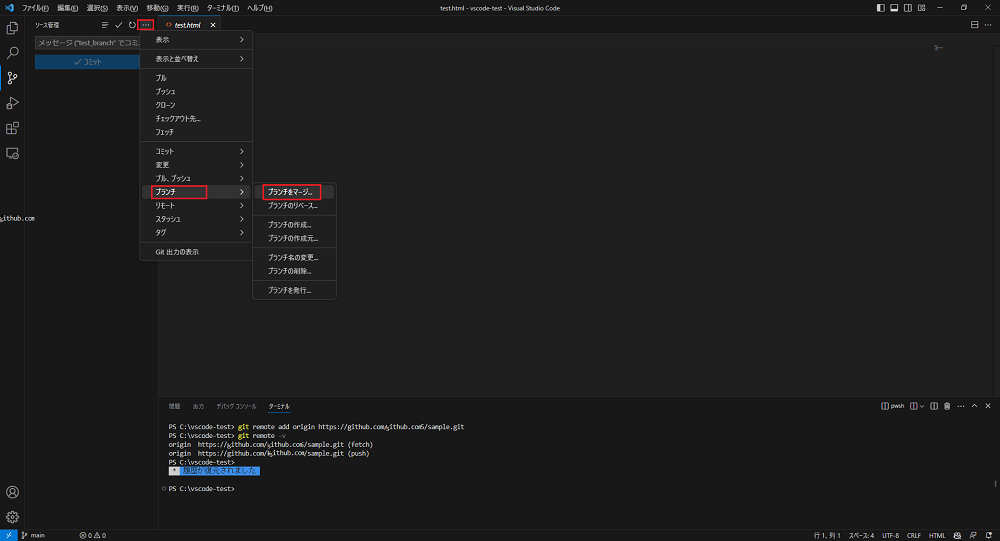The image size is (1000, 541).
Task: Open the Accounts icon in activity bar
Action: click(x=12, y=492)
